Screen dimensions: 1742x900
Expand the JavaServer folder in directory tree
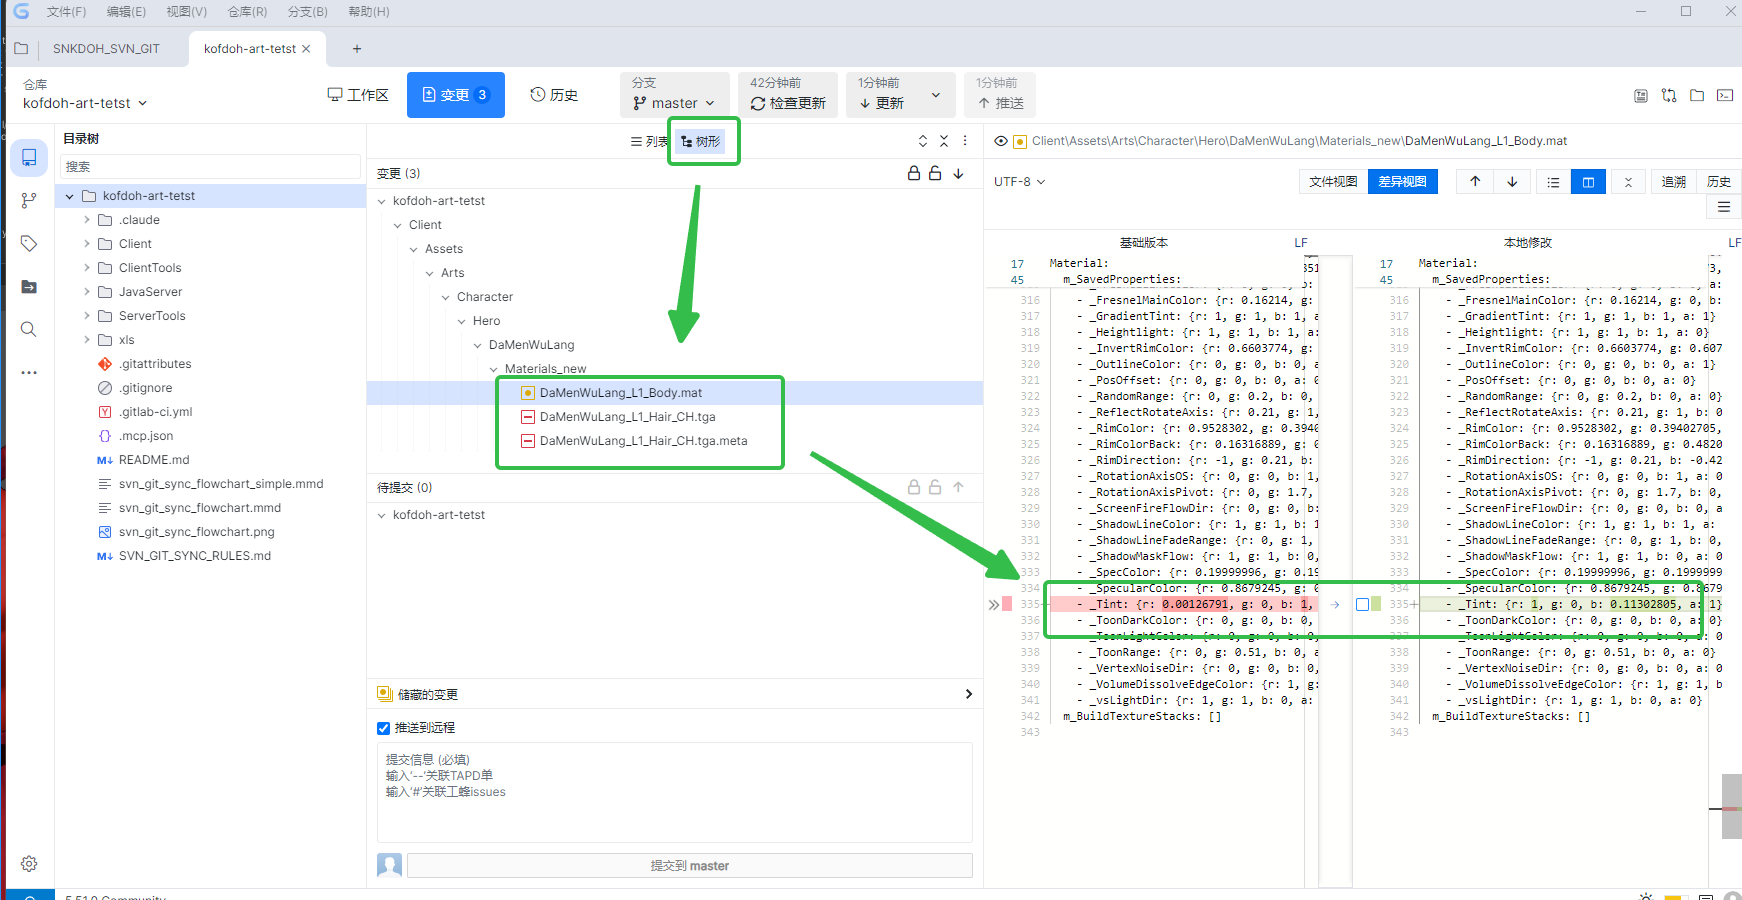(x=87, y=292)
